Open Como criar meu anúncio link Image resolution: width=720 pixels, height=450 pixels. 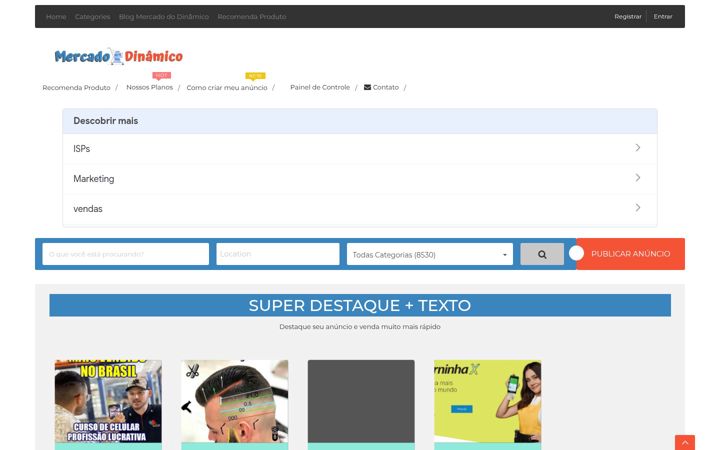227,87
